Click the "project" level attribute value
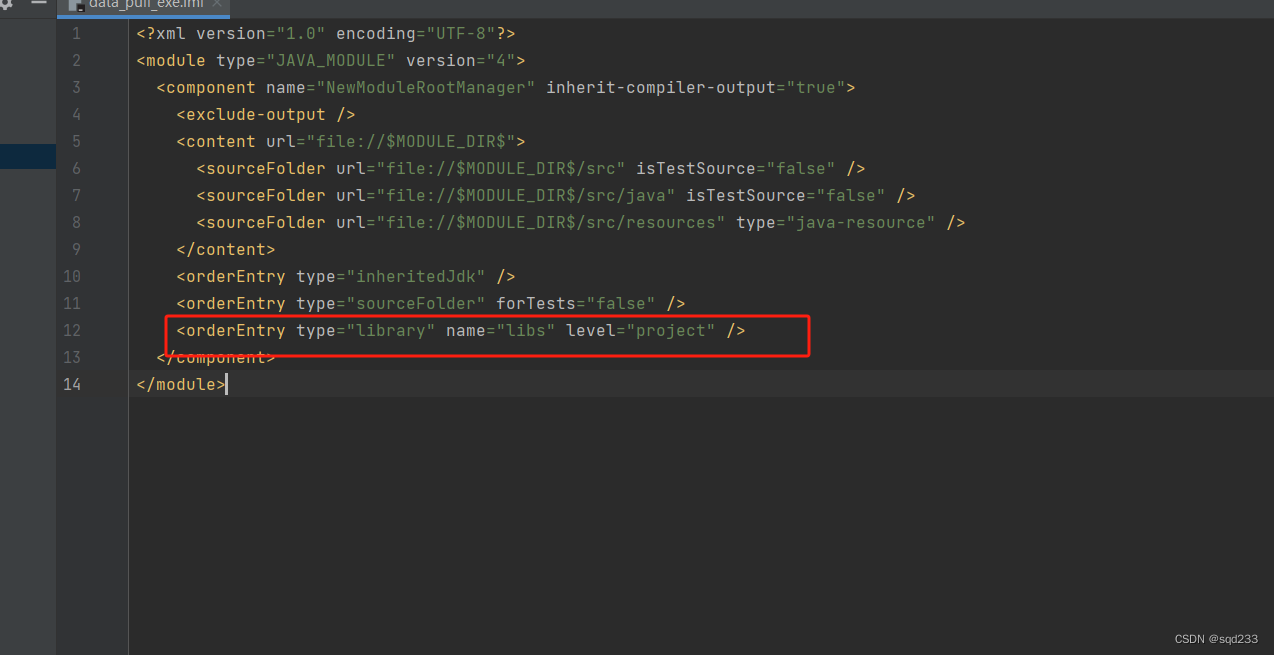 670,330
